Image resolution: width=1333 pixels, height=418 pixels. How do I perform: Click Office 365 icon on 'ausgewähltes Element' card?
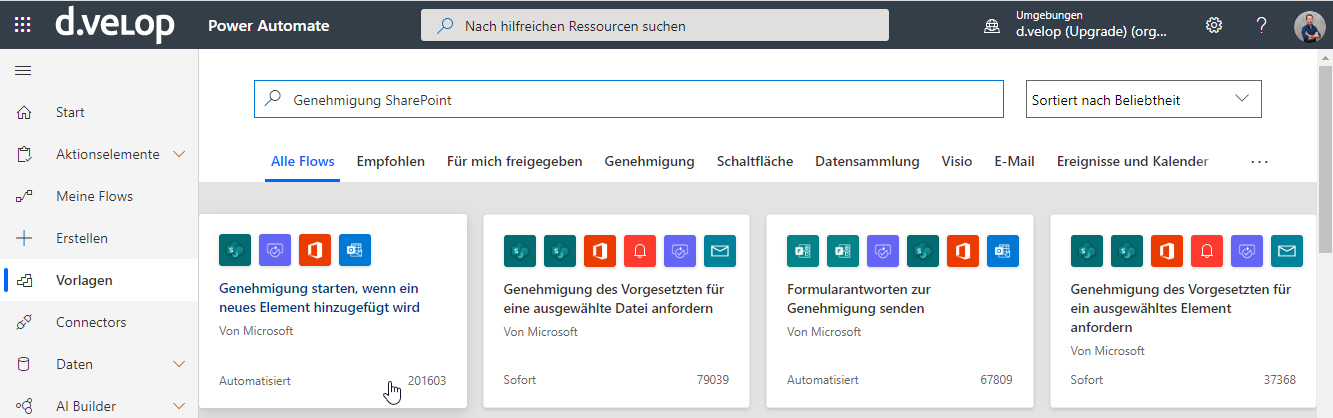1167,250
